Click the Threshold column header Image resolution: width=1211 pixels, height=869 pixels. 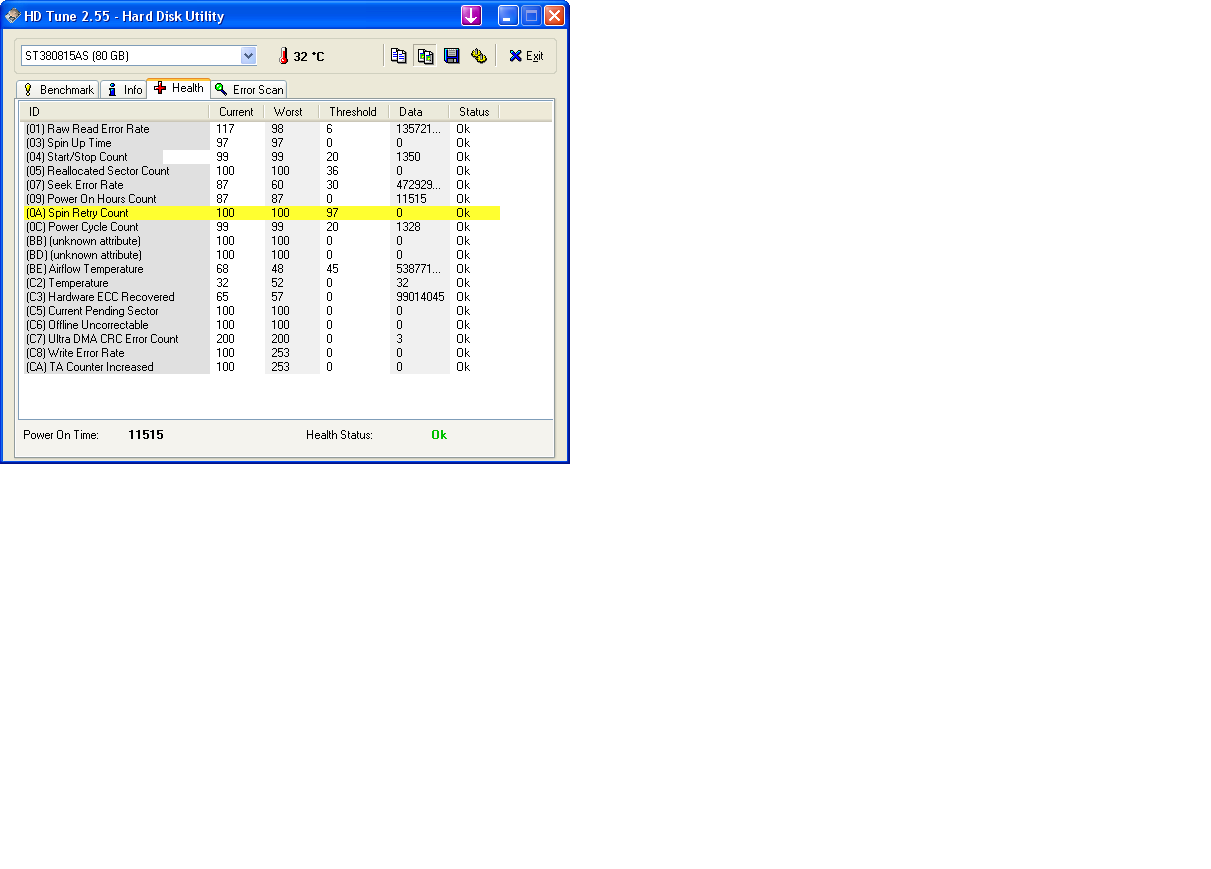click(353, 112)
